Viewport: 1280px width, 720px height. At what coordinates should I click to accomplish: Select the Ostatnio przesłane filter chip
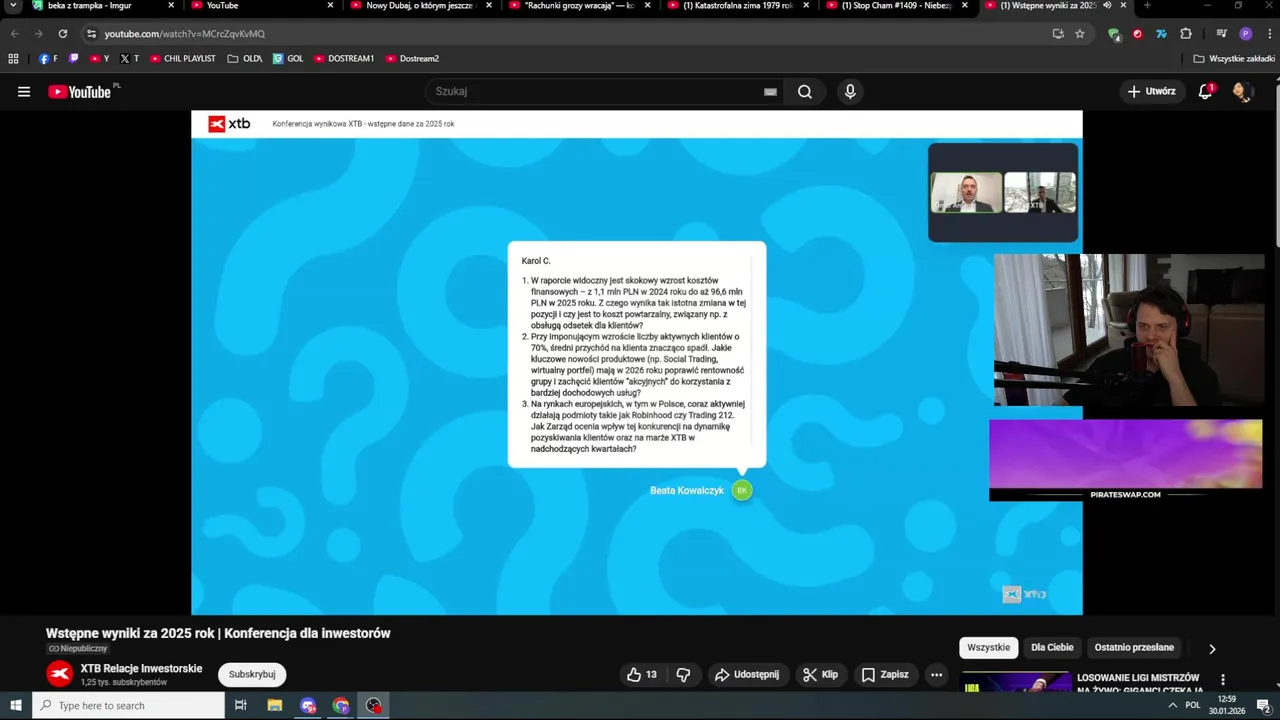pos(1134,648)
